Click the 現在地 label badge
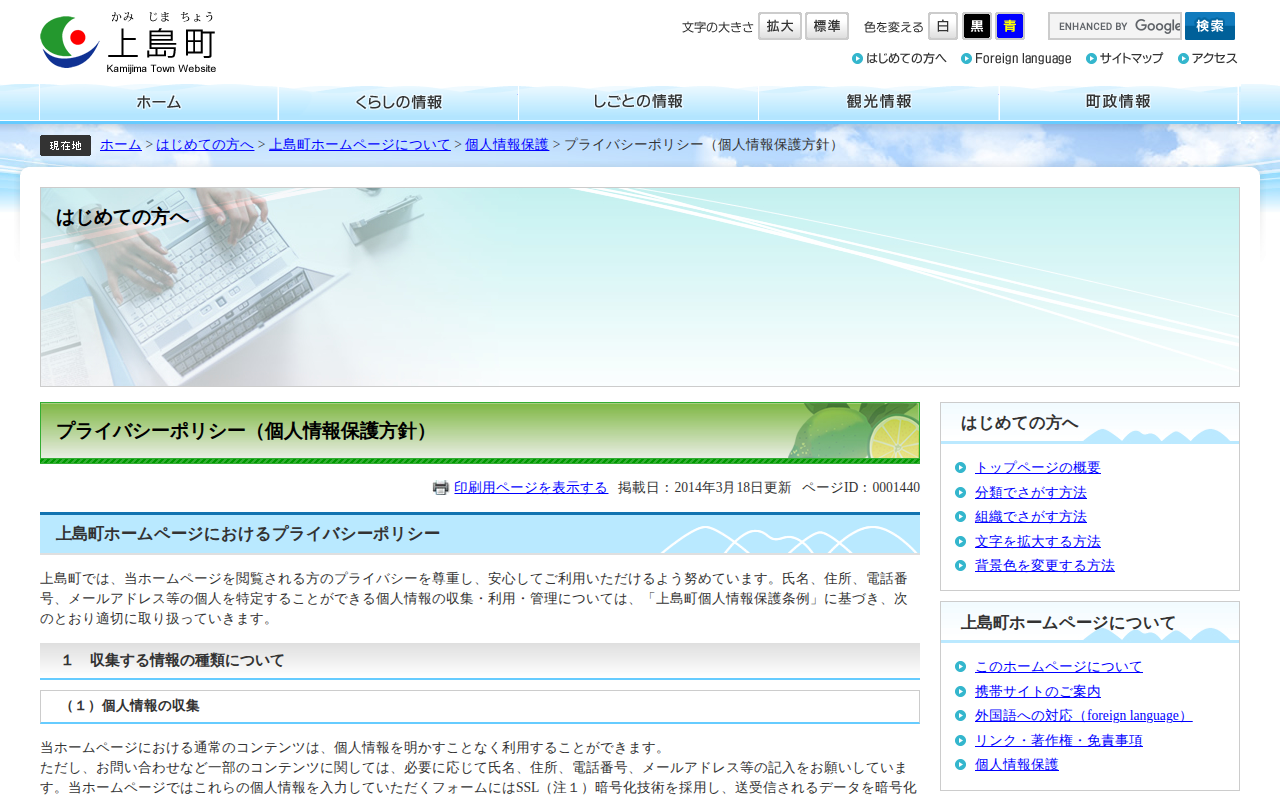Image resolution: width=1280 pixels, height=800 pixels. tap(65, 145)
